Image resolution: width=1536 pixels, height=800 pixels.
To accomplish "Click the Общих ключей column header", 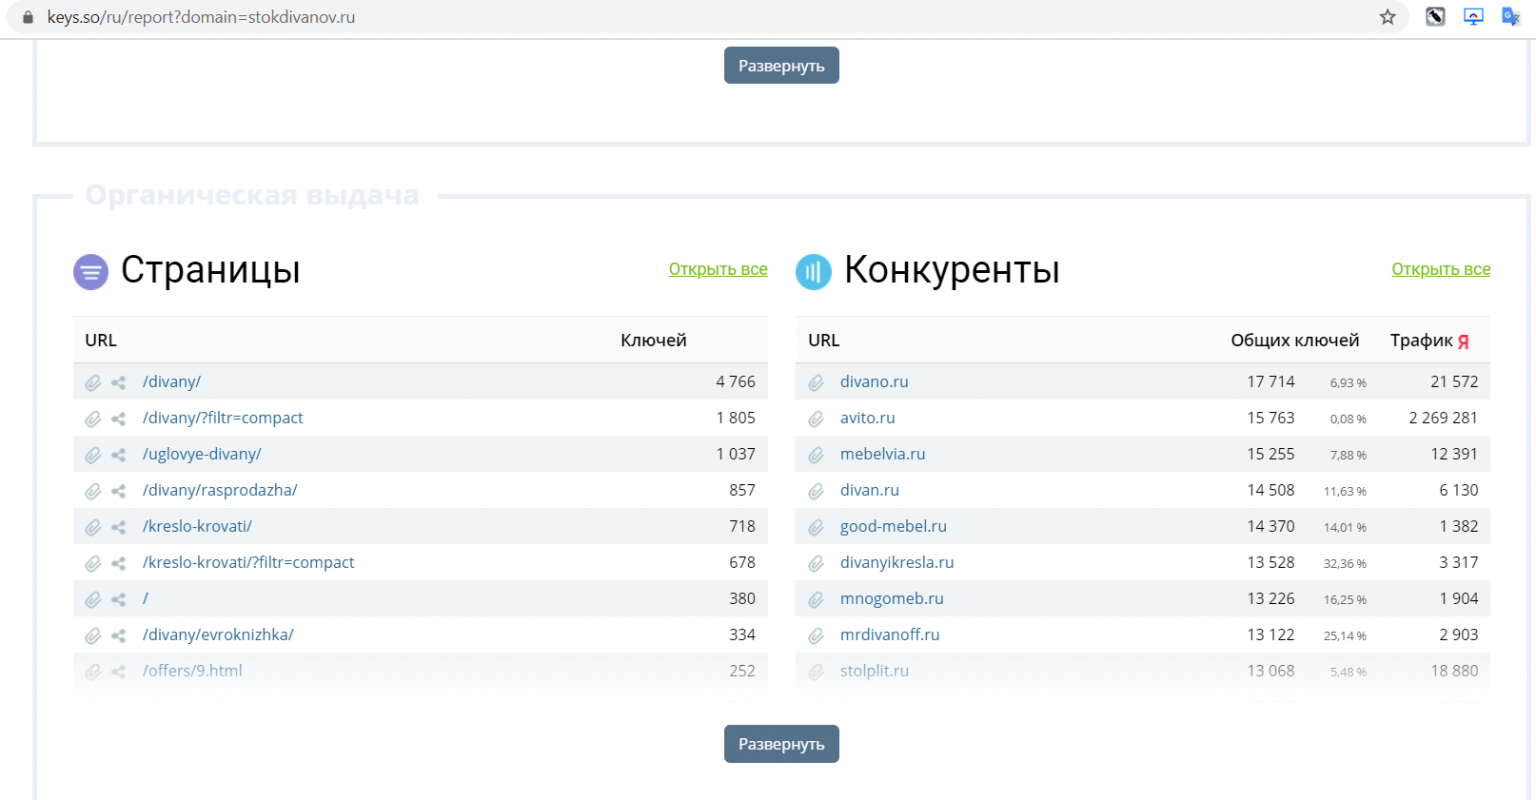I will coord(1294,340).
